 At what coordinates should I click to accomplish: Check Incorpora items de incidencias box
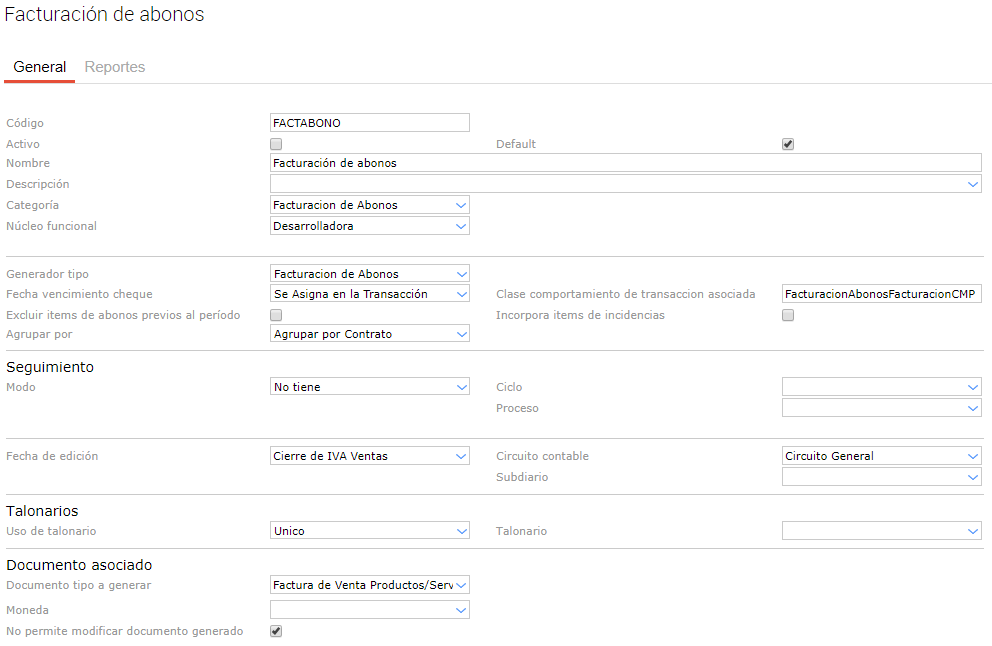(x=788, y=315)
